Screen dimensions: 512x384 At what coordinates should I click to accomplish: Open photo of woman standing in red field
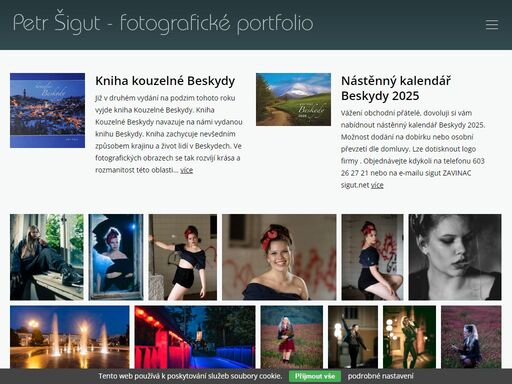coord(292,337)
